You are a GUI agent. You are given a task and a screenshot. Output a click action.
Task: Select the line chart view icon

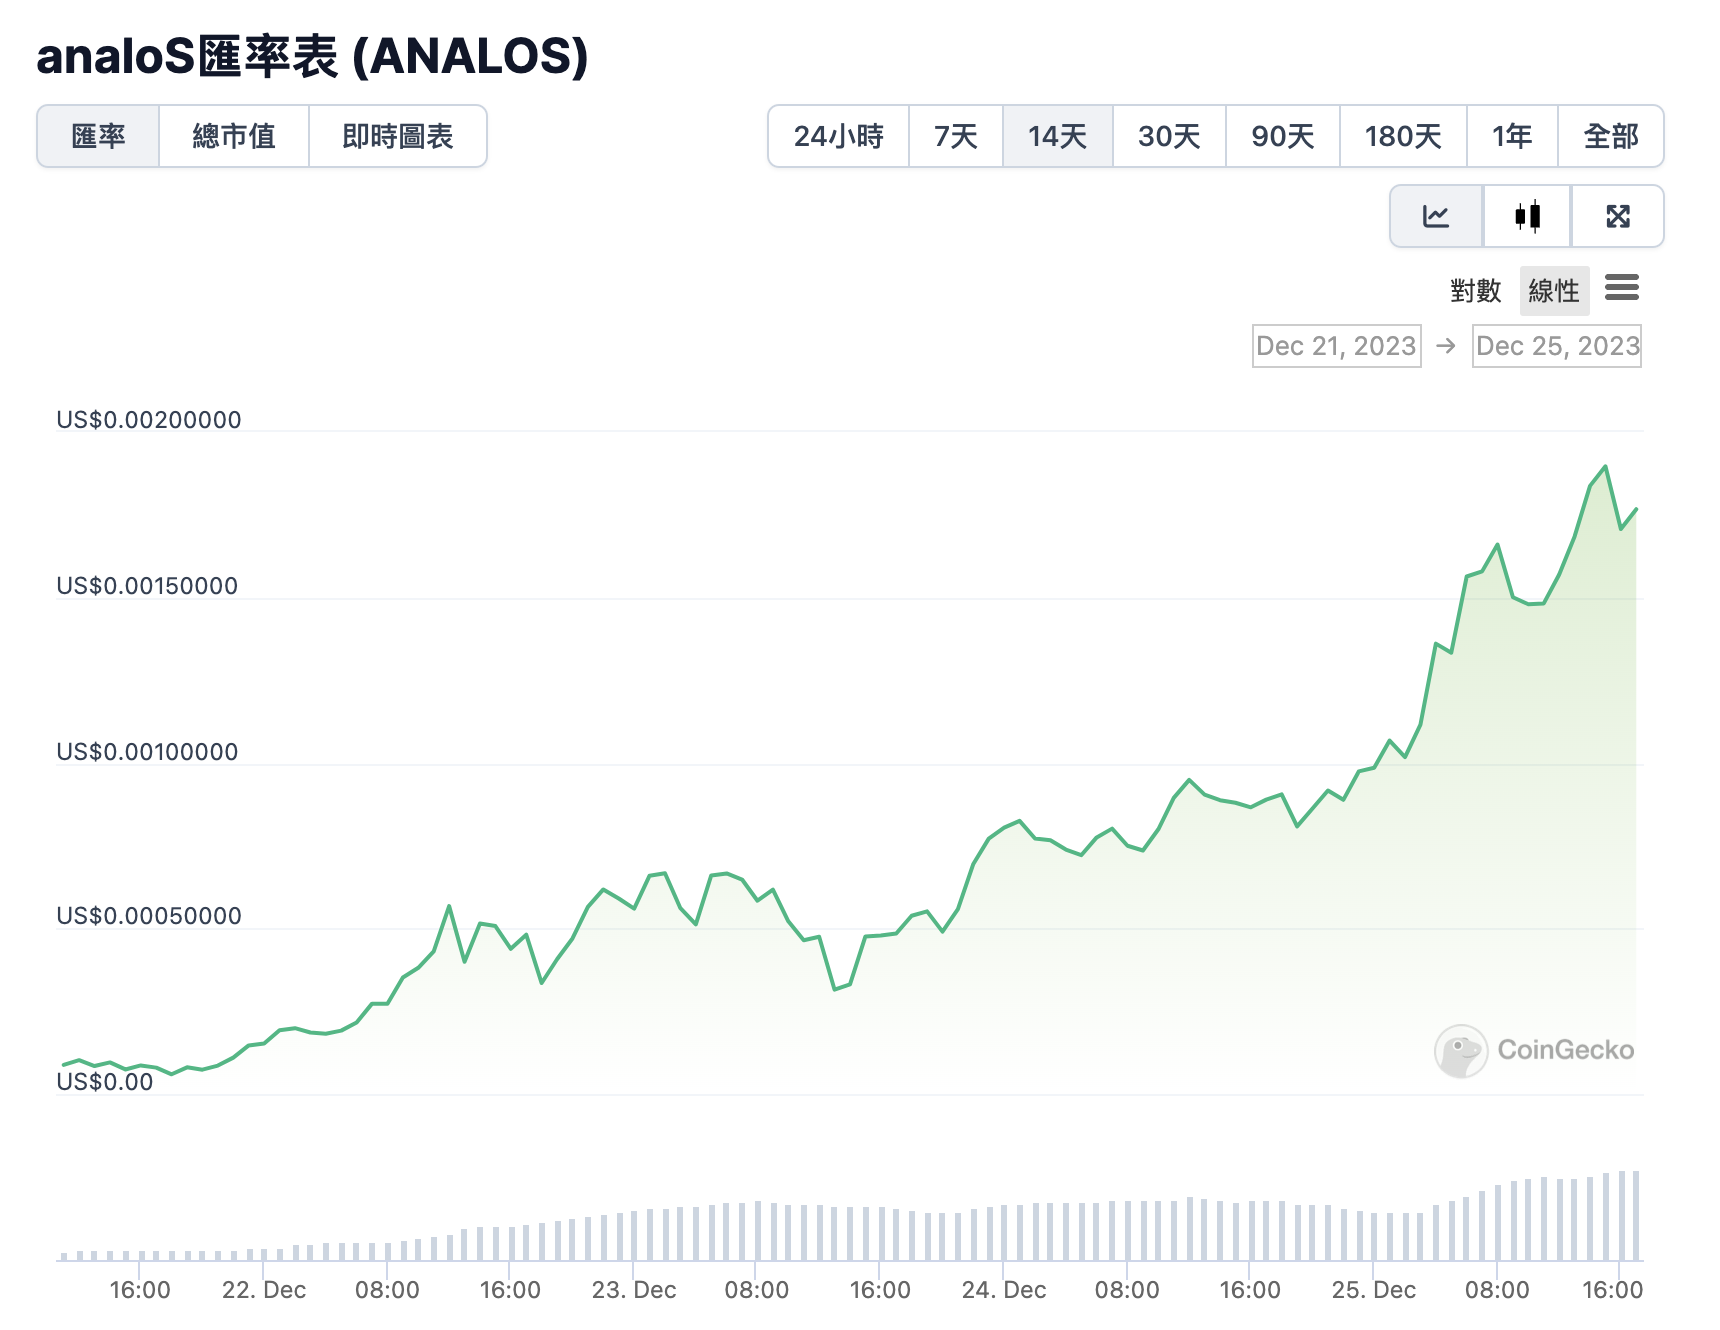1434,215
